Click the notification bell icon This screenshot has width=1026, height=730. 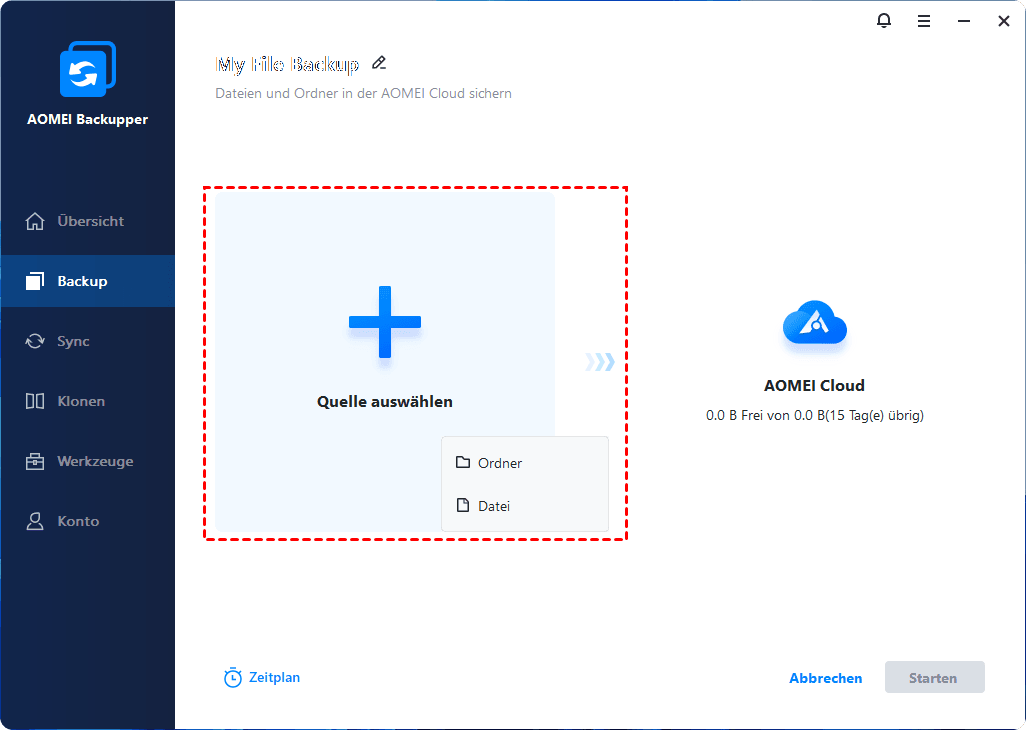(884, 21)
